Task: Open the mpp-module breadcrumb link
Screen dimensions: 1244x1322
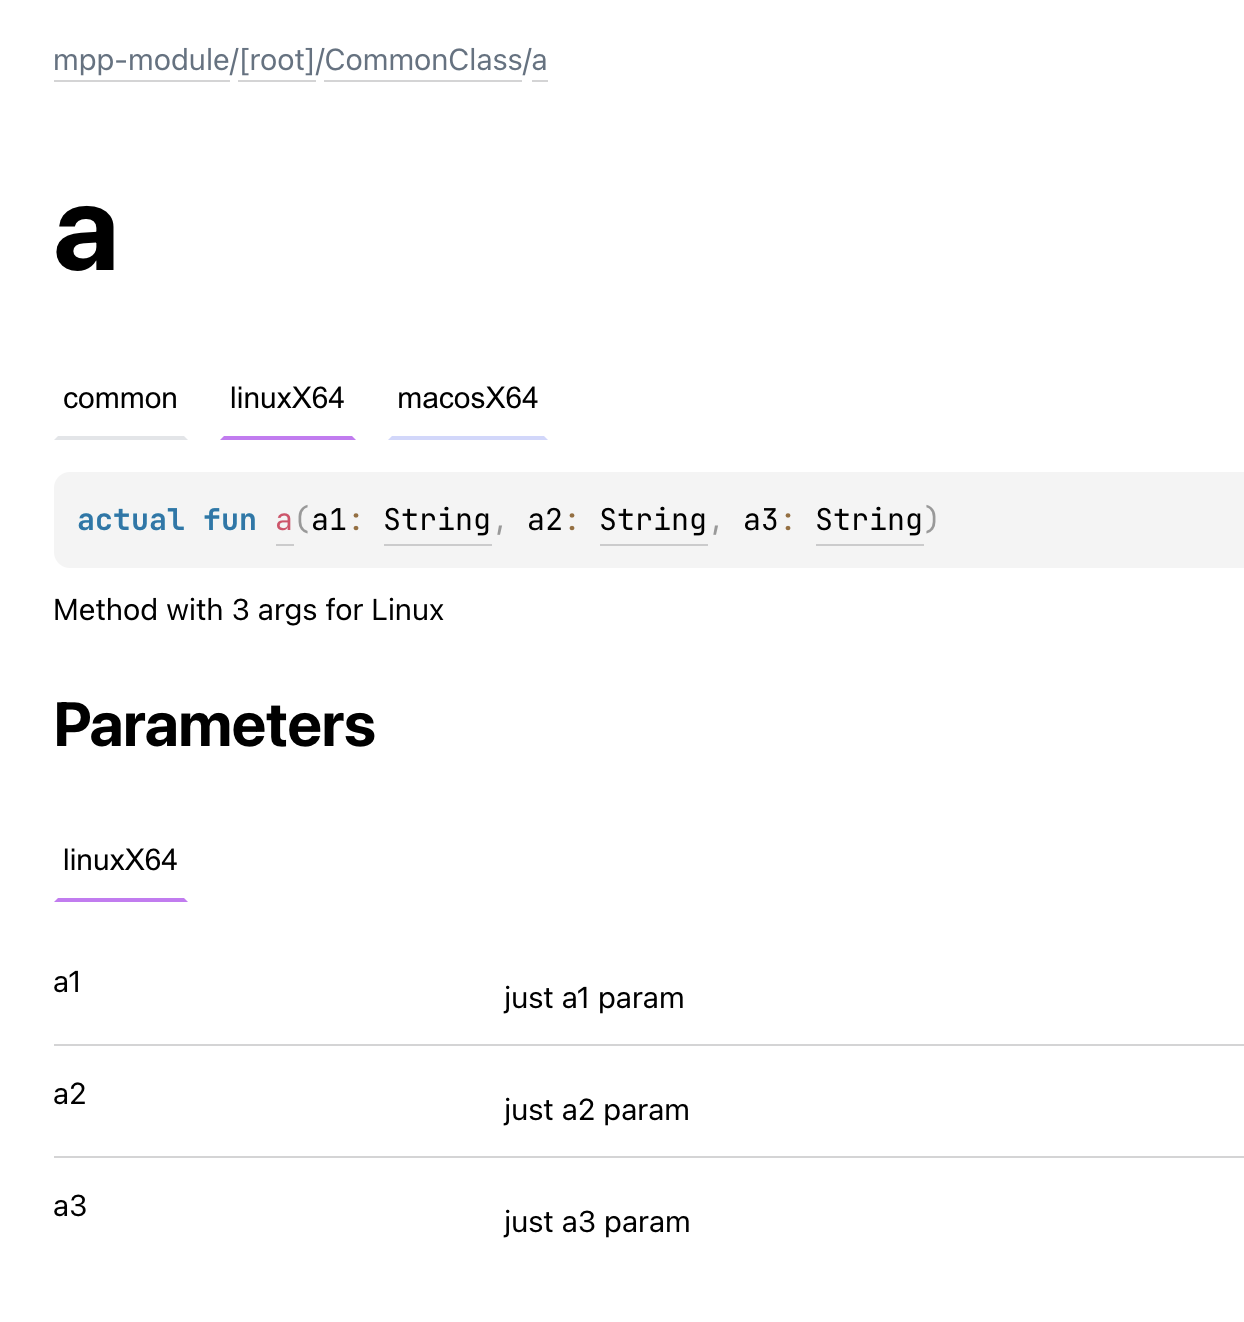Action: tap(140, 61)
